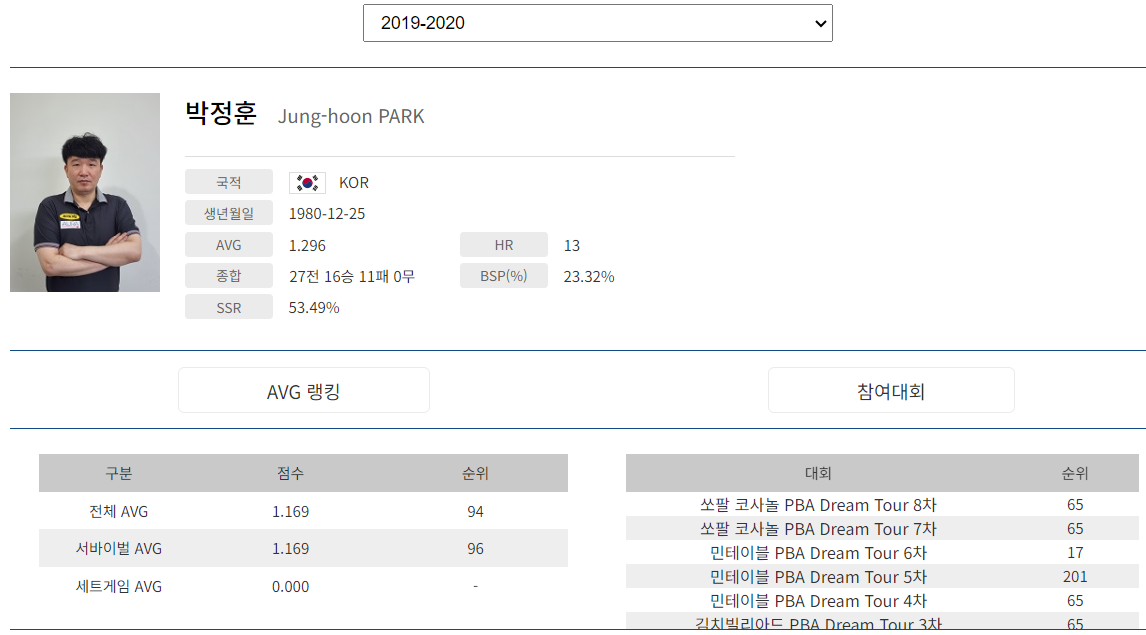Image resolution: width=1146 pixels, height=635 pixels.
Task: Click the 대회 column header
Action: [820, 472]
